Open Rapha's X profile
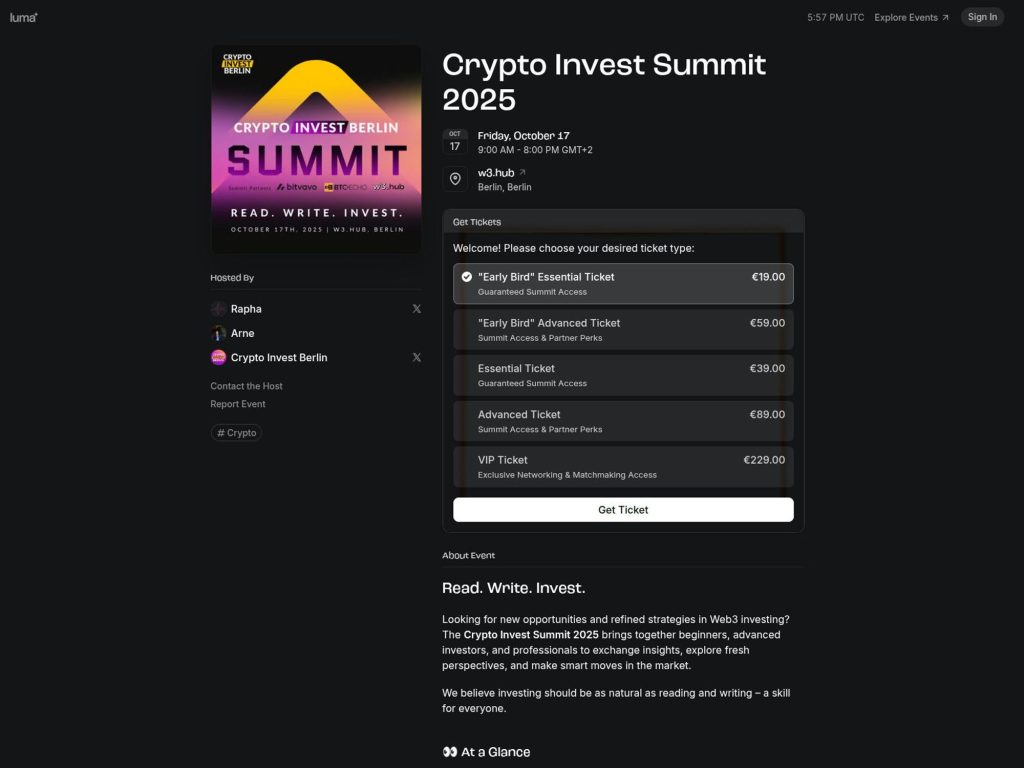The image size is (1024, 768). 417,308
